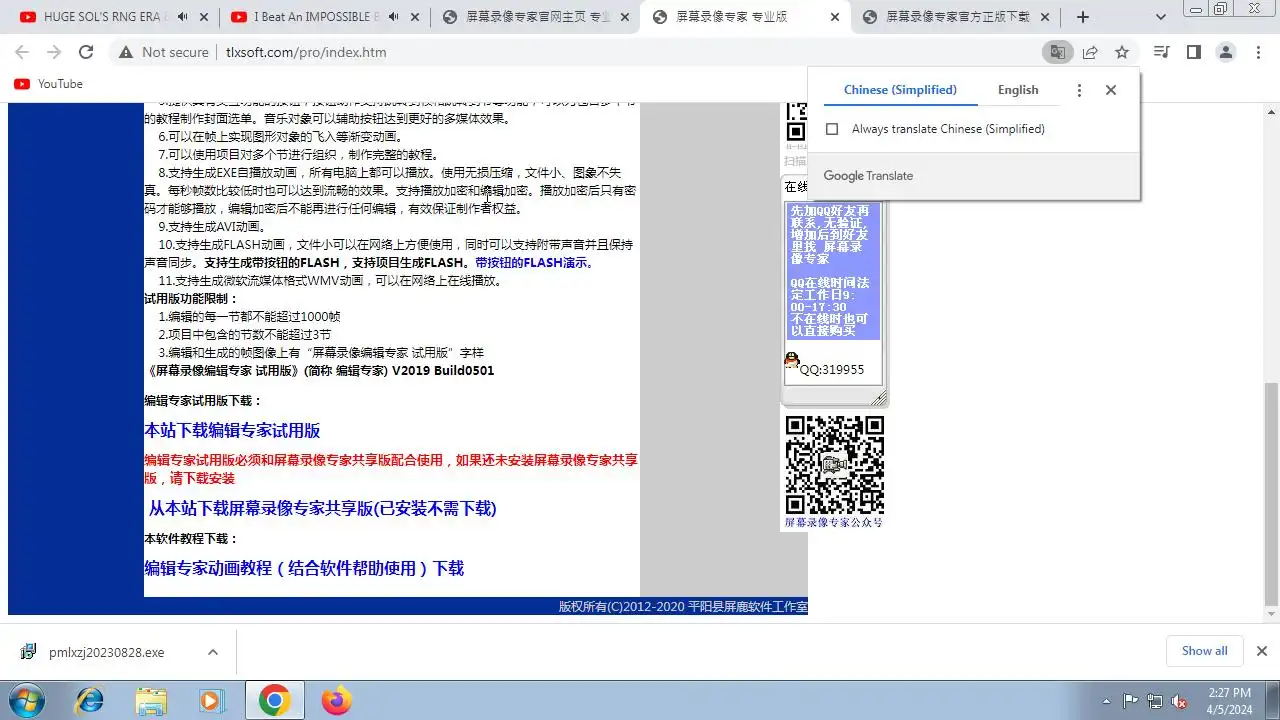Open pmlxzj20230828.exe download item
1280x720 pixels.
tap(107, 652)
